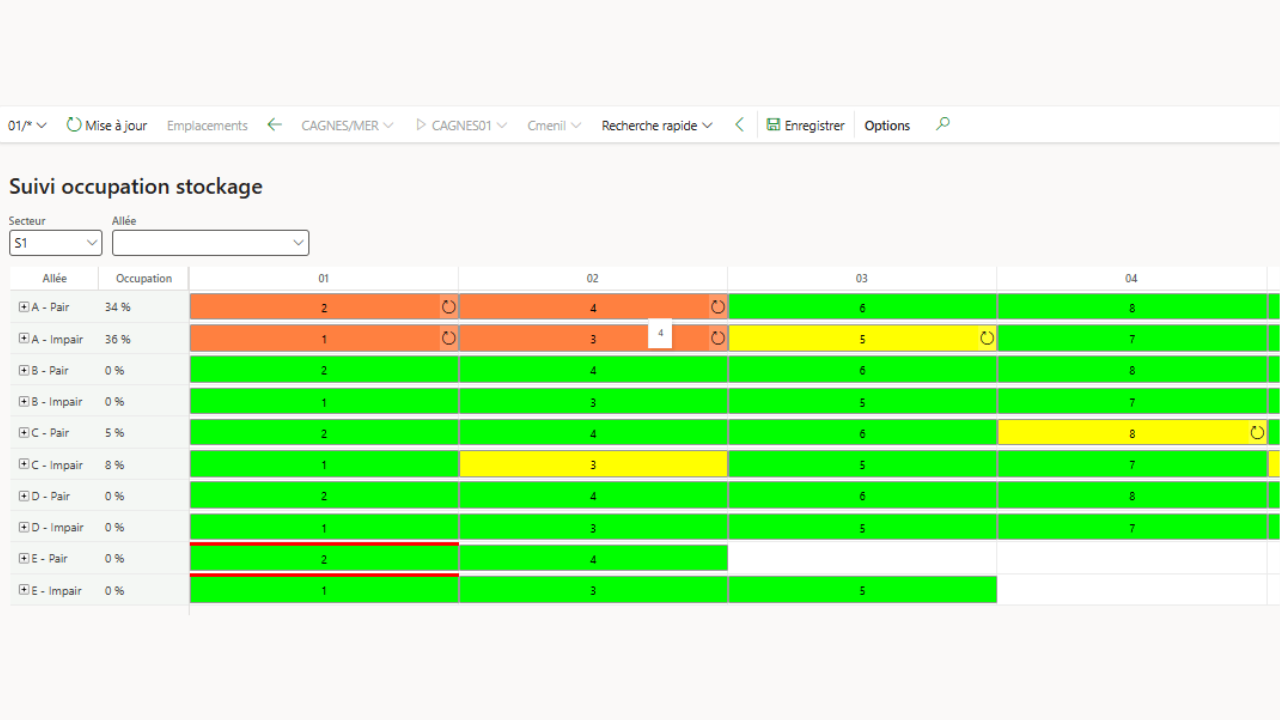The width and height of the screenshot is (1280, 720).
Task: Open Options in the toolbar
Action: tap(887, 125)
